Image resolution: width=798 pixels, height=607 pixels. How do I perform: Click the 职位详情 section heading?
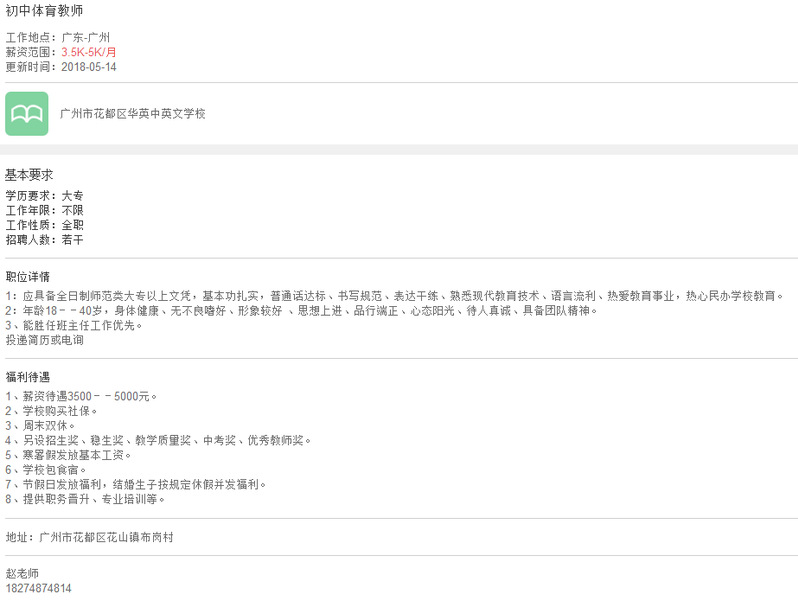(27, 277)
